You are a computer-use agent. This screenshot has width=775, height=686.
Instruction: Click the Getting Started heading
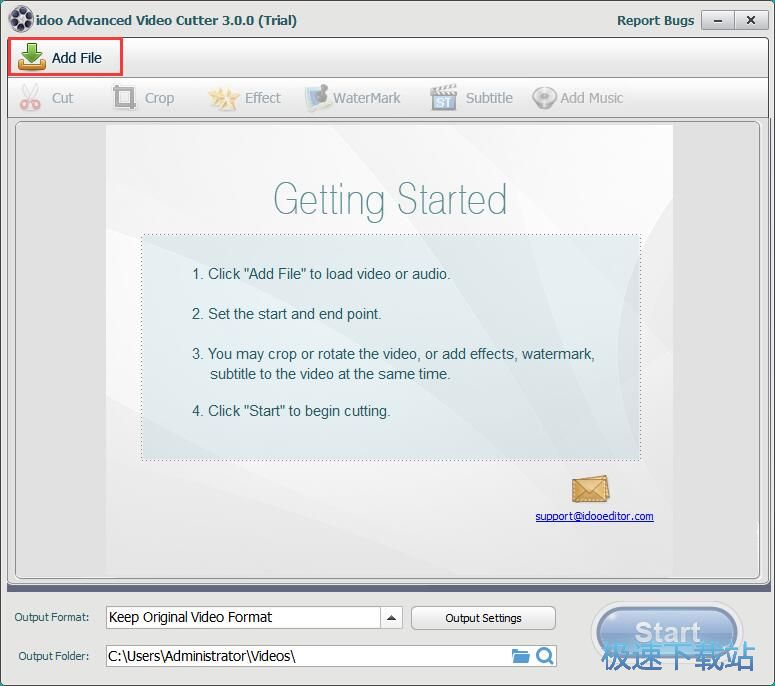tap(390, 199)
